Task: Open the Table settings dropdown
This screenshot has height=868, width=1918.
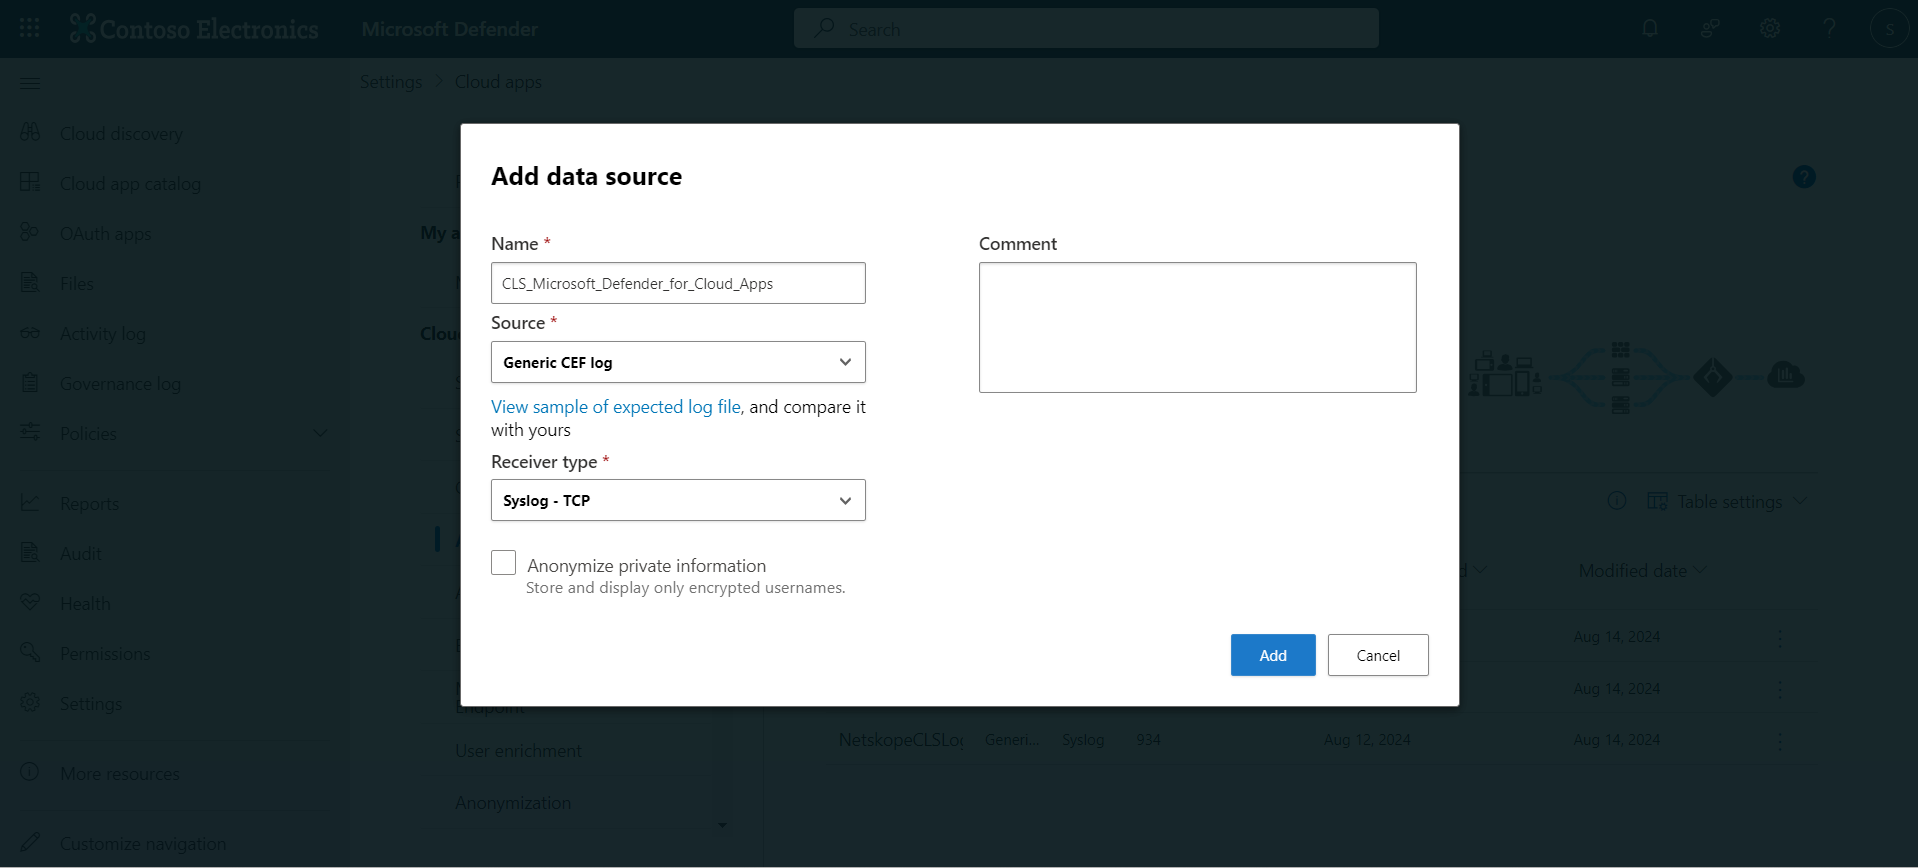Action: point(1727,501)
